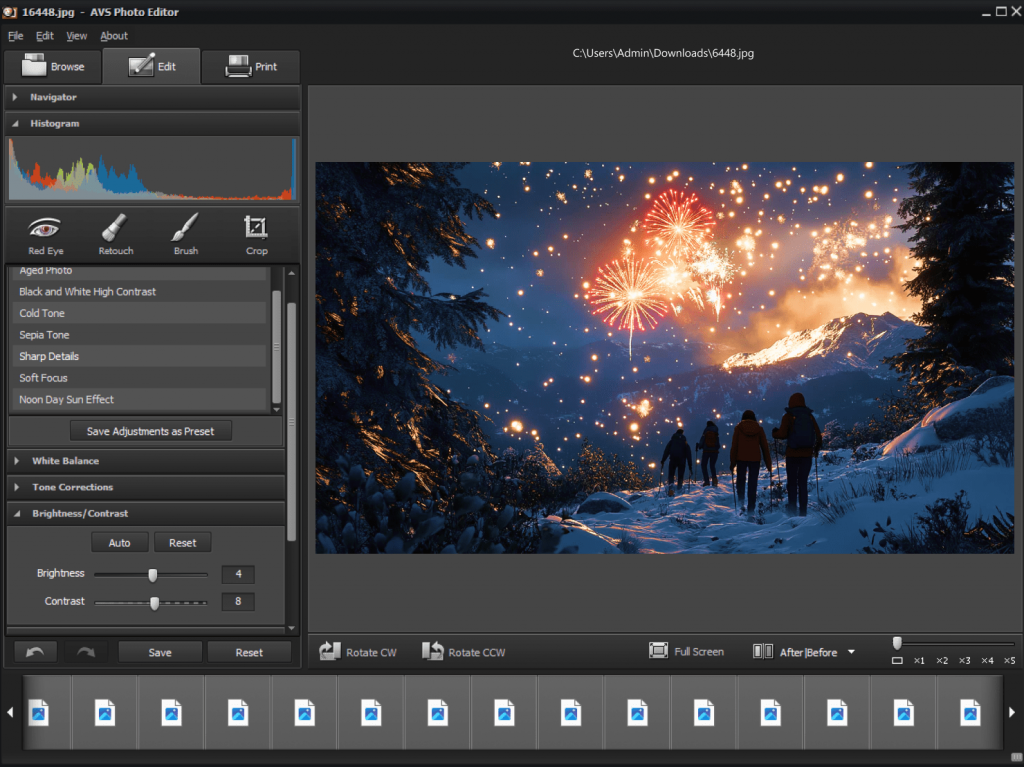Rotate the image counter-clockwise
The height and width of the screenshot is (767, 1024).
tap(463, 652)
